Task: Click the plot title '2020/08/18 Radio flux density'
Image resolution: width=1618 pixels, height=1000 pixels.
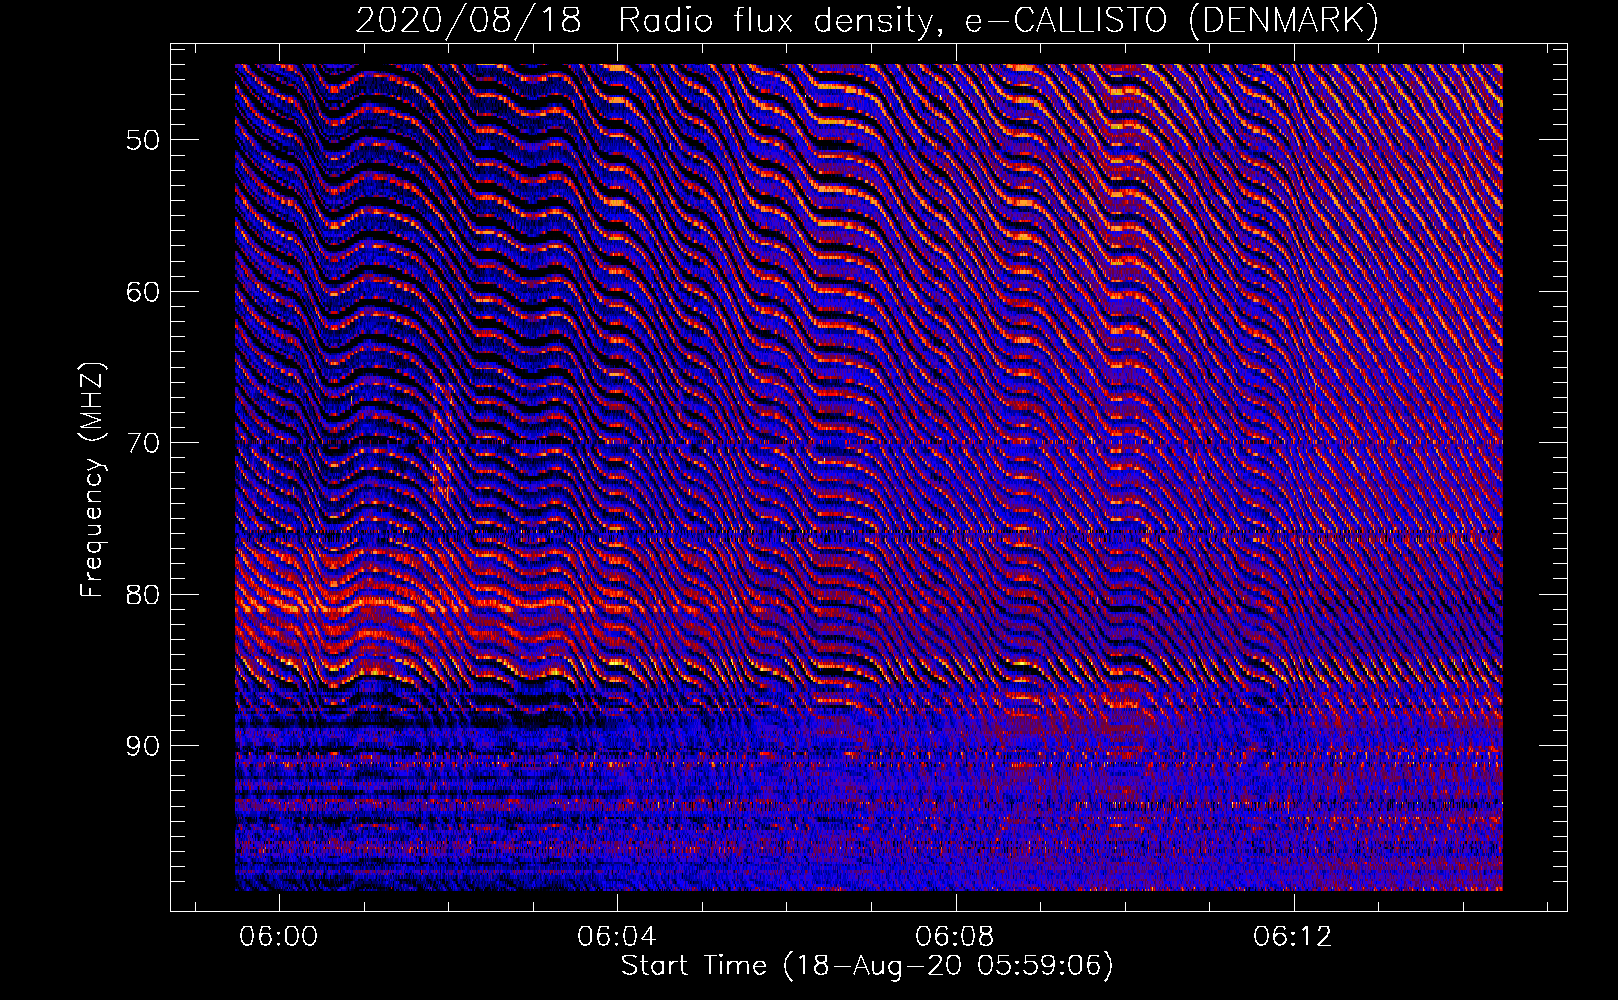Action: 867,20
